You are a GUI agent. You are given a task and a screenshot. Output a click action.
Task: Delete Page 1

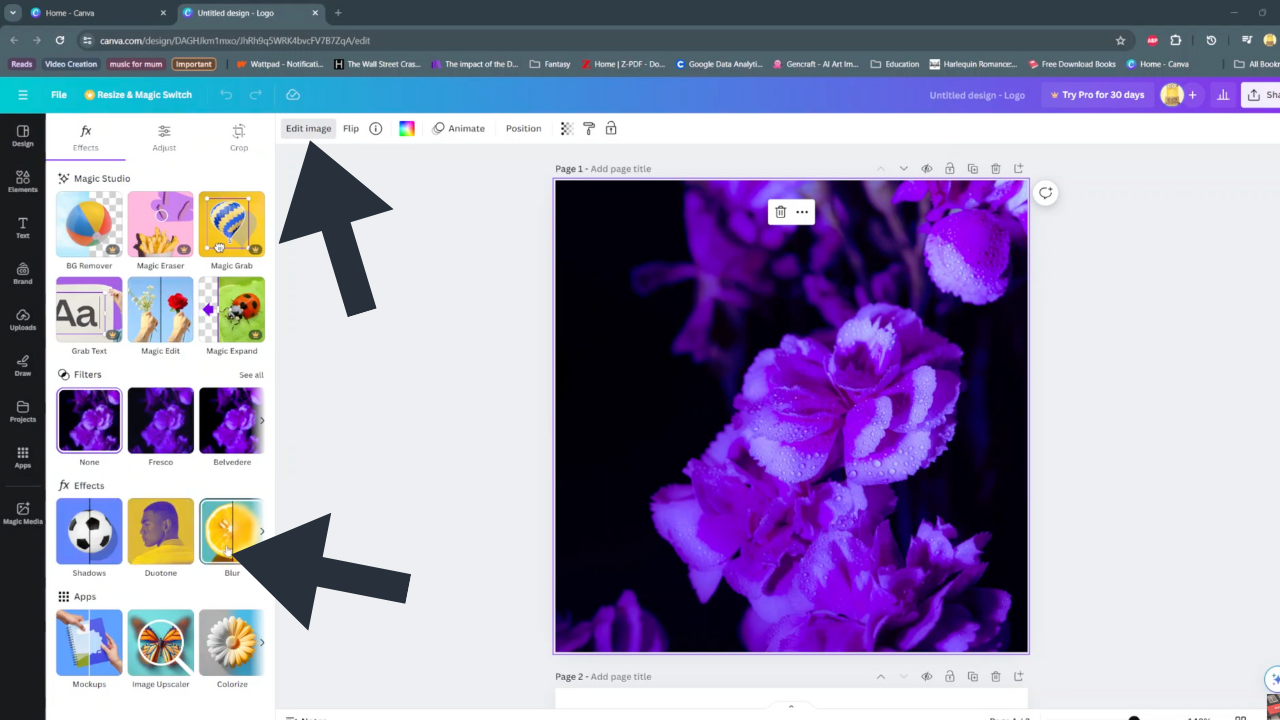(996, 169)
